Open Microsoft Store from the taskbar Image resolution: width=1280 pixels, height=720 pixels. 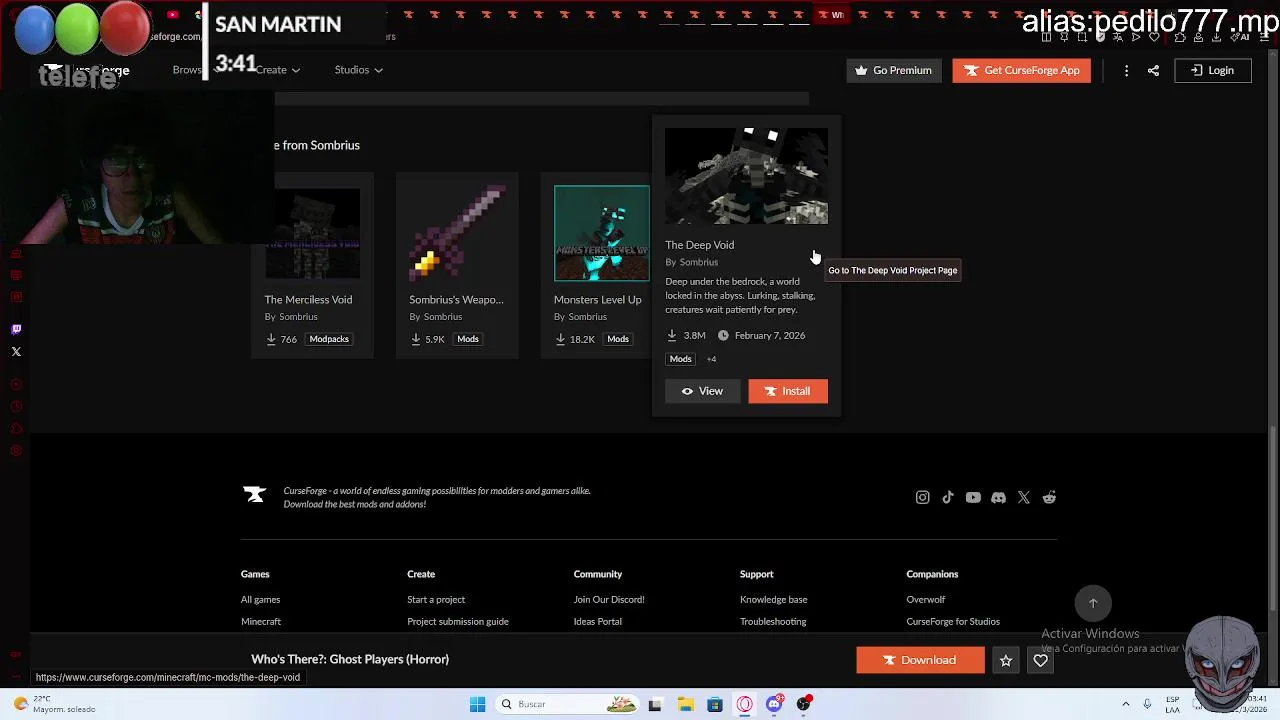click(715, 704)
